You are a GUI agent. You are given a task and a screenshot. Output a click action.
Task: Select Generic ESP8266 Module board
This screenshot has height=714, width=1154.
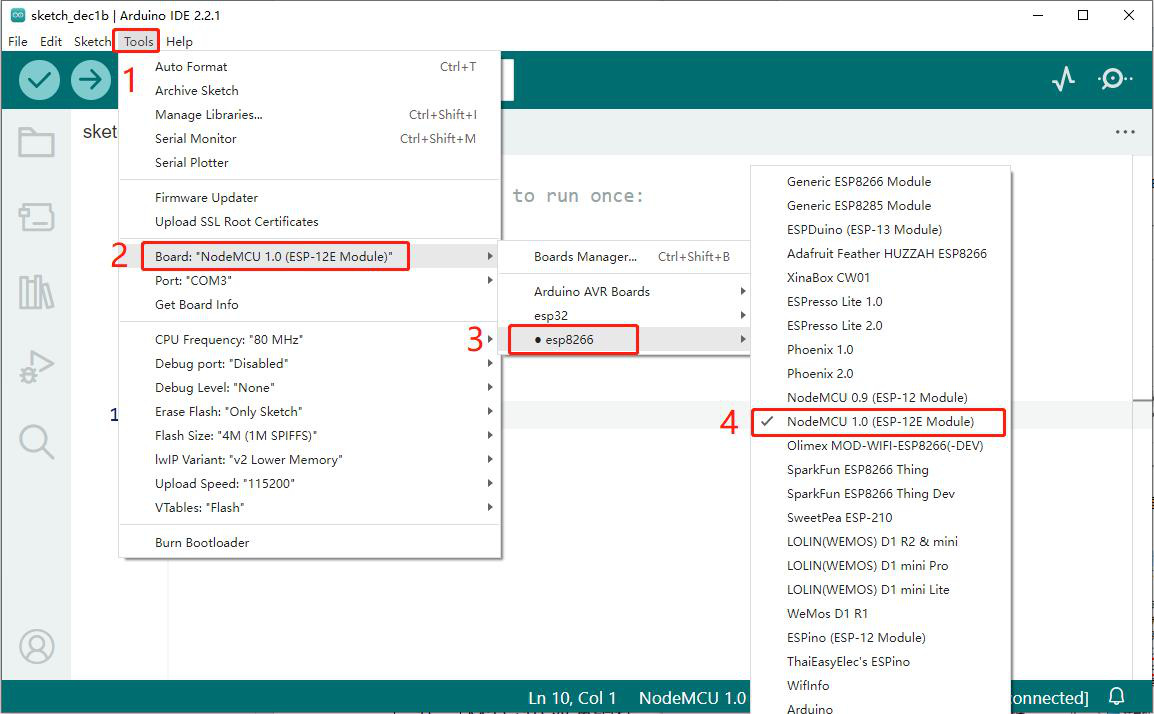[880, 181]
